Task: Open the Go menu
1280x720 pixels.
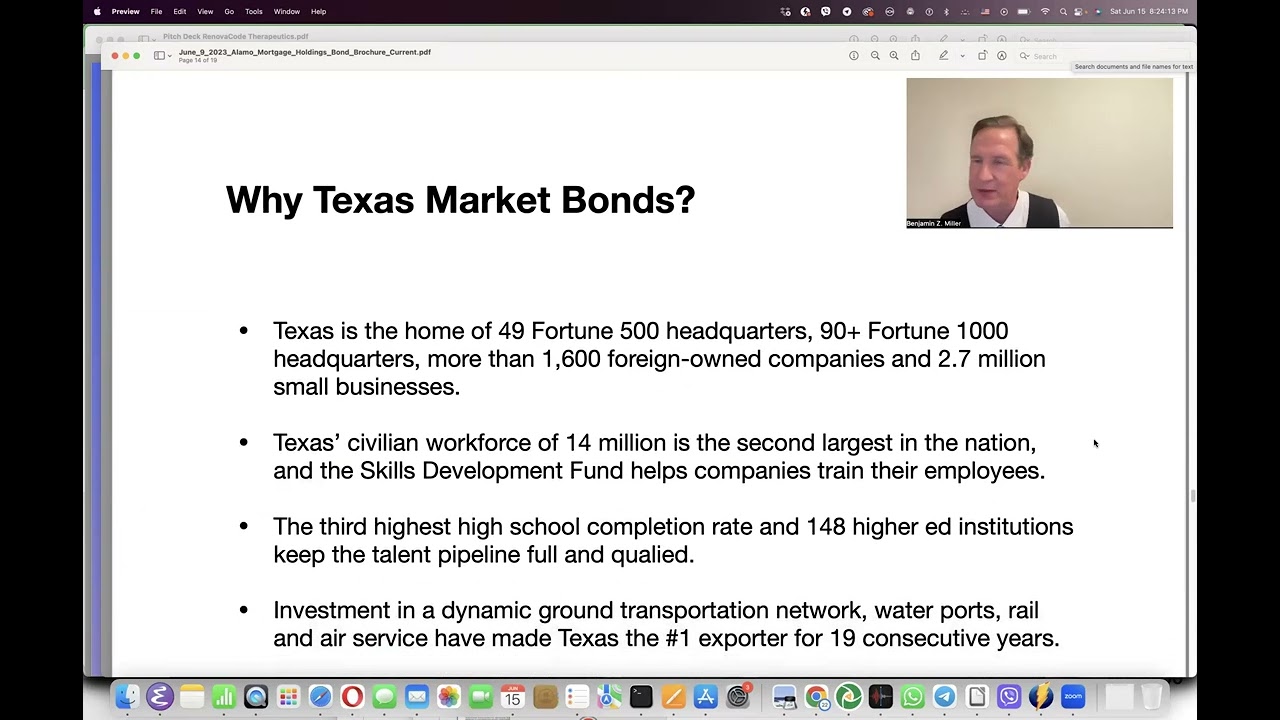Action: pos(229,11)
